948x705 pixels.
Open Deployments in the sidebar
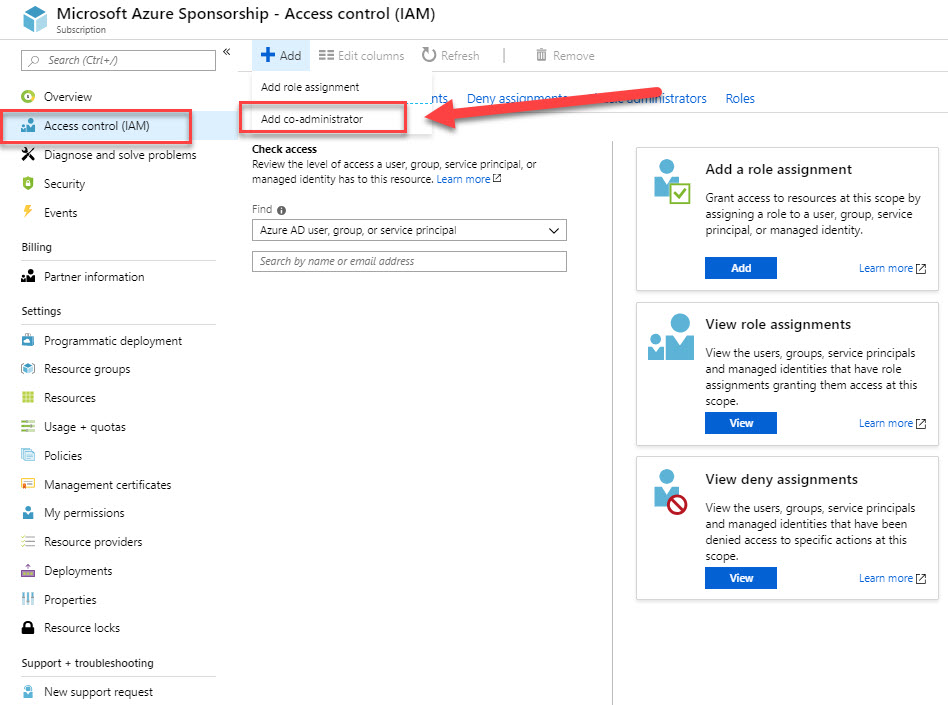coord(78,571)
